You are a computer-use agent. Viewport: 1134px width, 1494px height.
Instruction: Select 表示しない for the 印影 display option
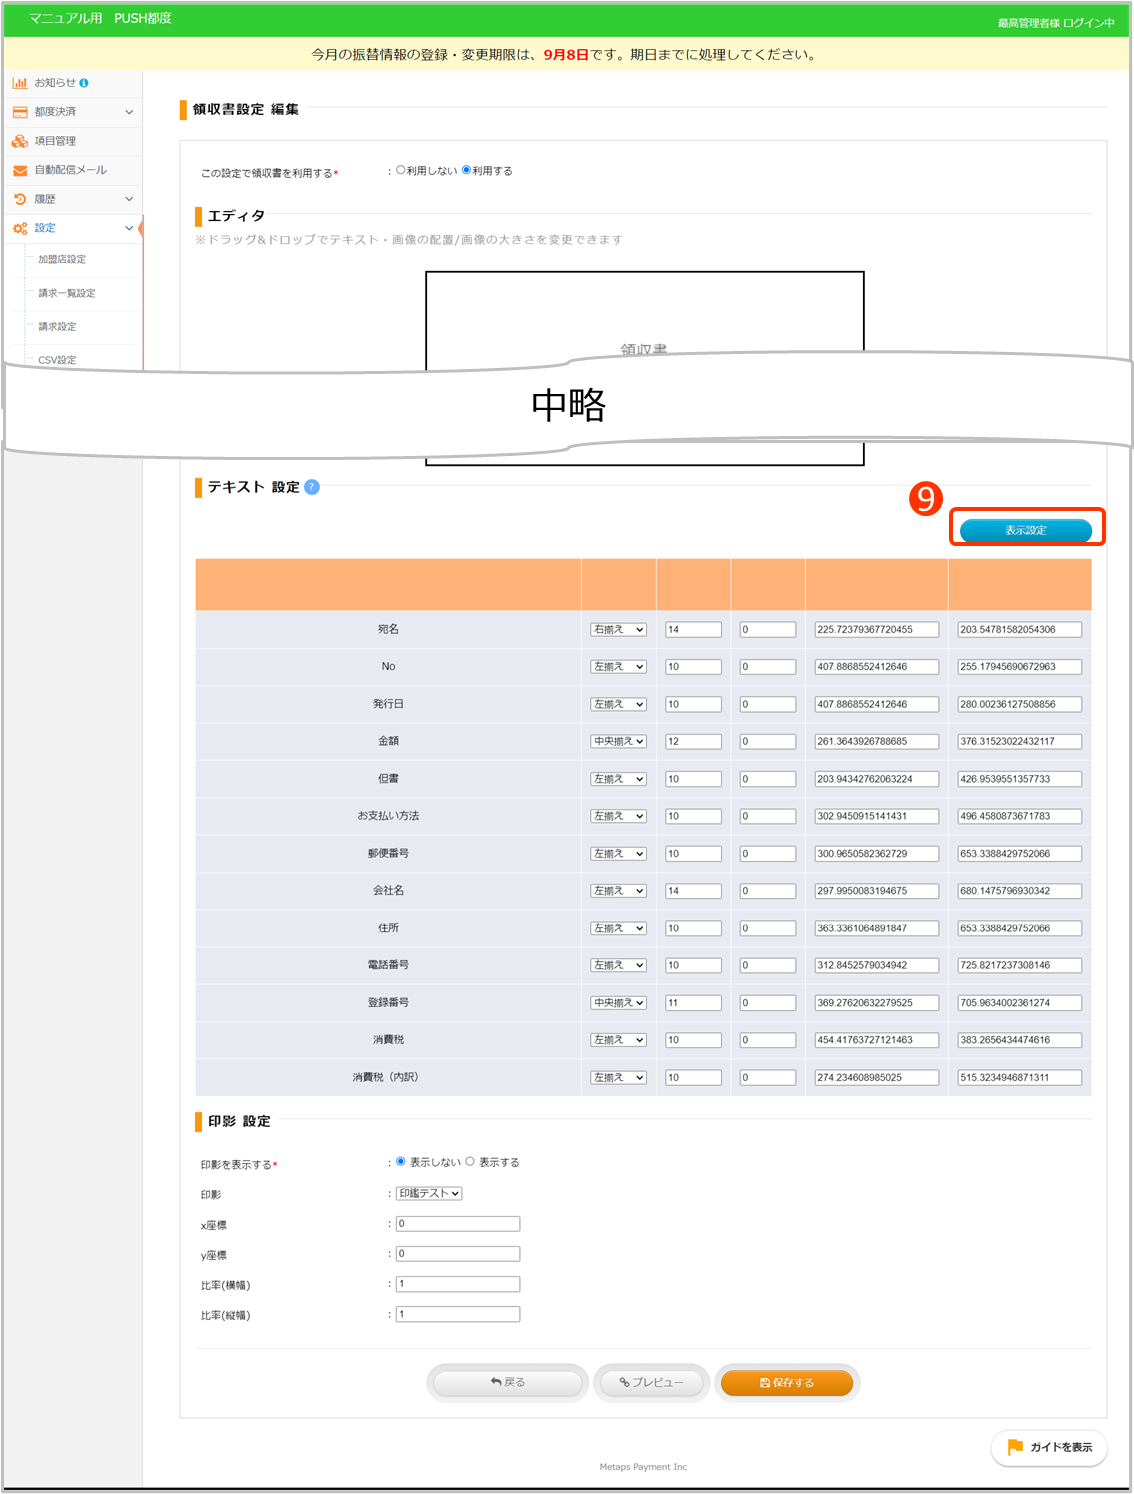click(401, 1162)
